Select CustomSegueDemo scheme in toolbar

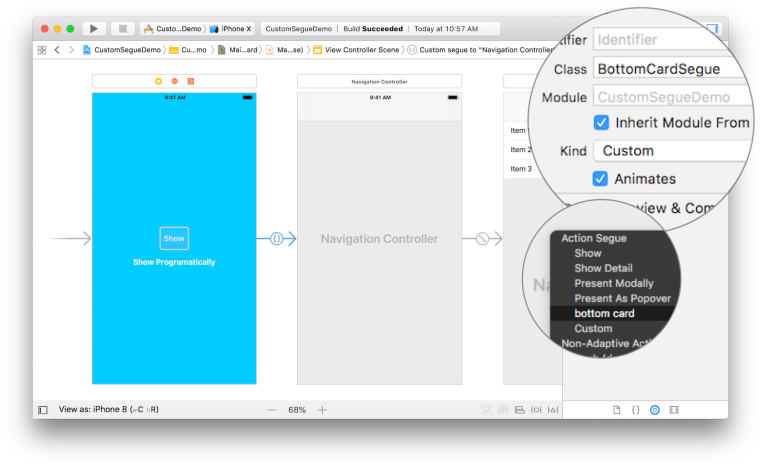pos(174,29)
